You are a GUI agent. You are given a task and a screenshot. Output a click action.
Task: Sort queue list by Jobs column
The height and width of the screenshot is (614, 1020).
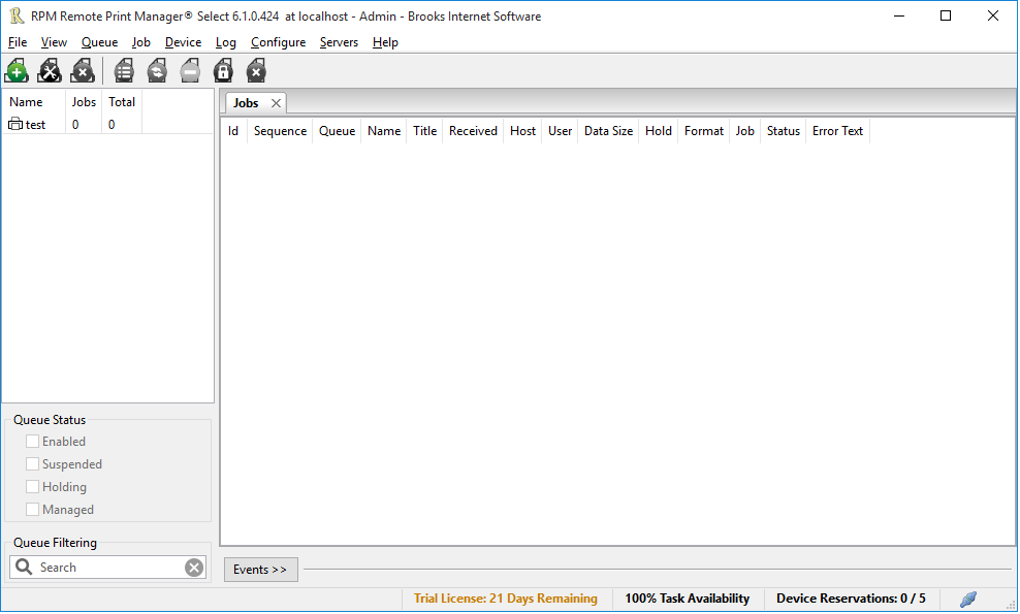(x=84, y=102)
